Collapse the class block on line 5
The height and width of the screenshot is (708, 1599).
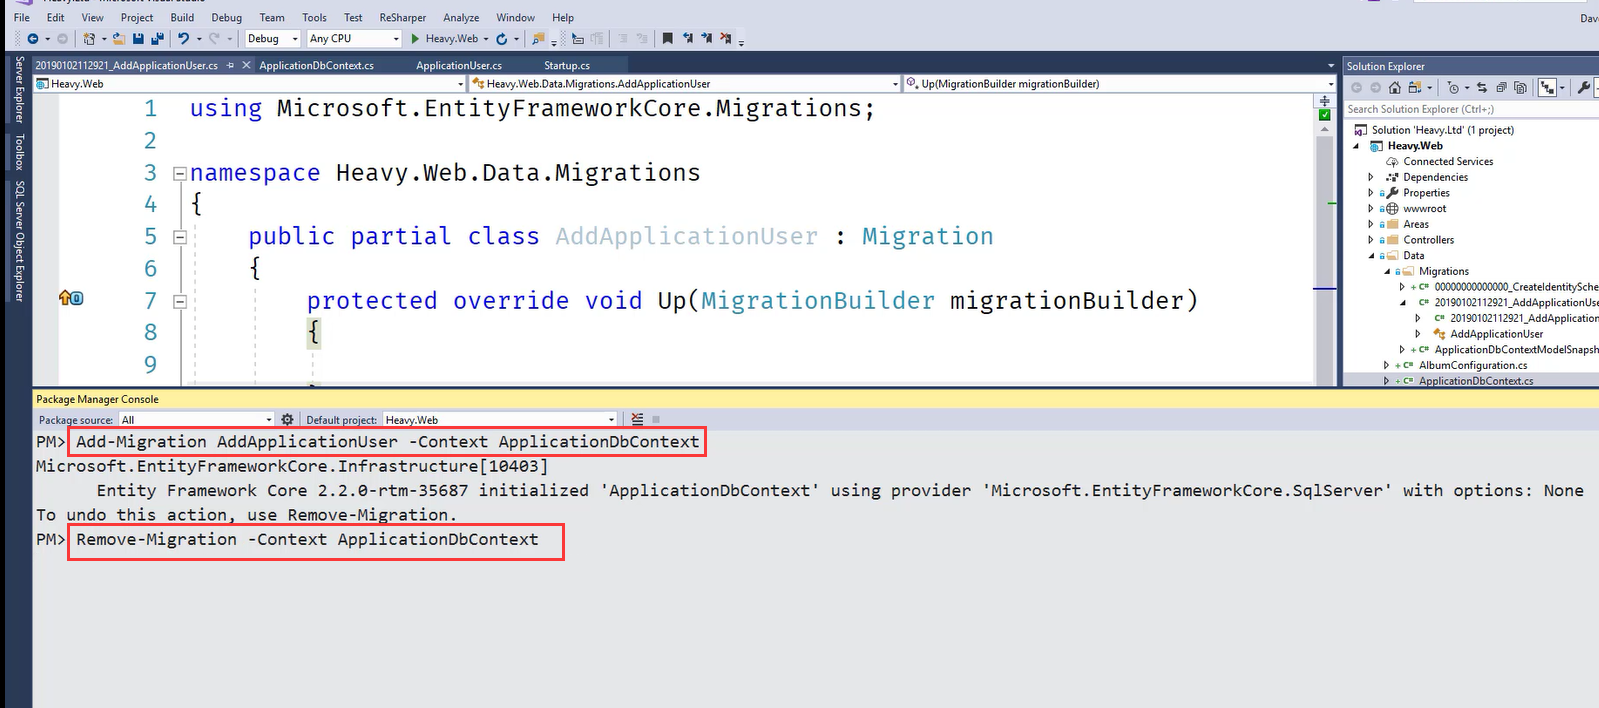coord(180,237)
